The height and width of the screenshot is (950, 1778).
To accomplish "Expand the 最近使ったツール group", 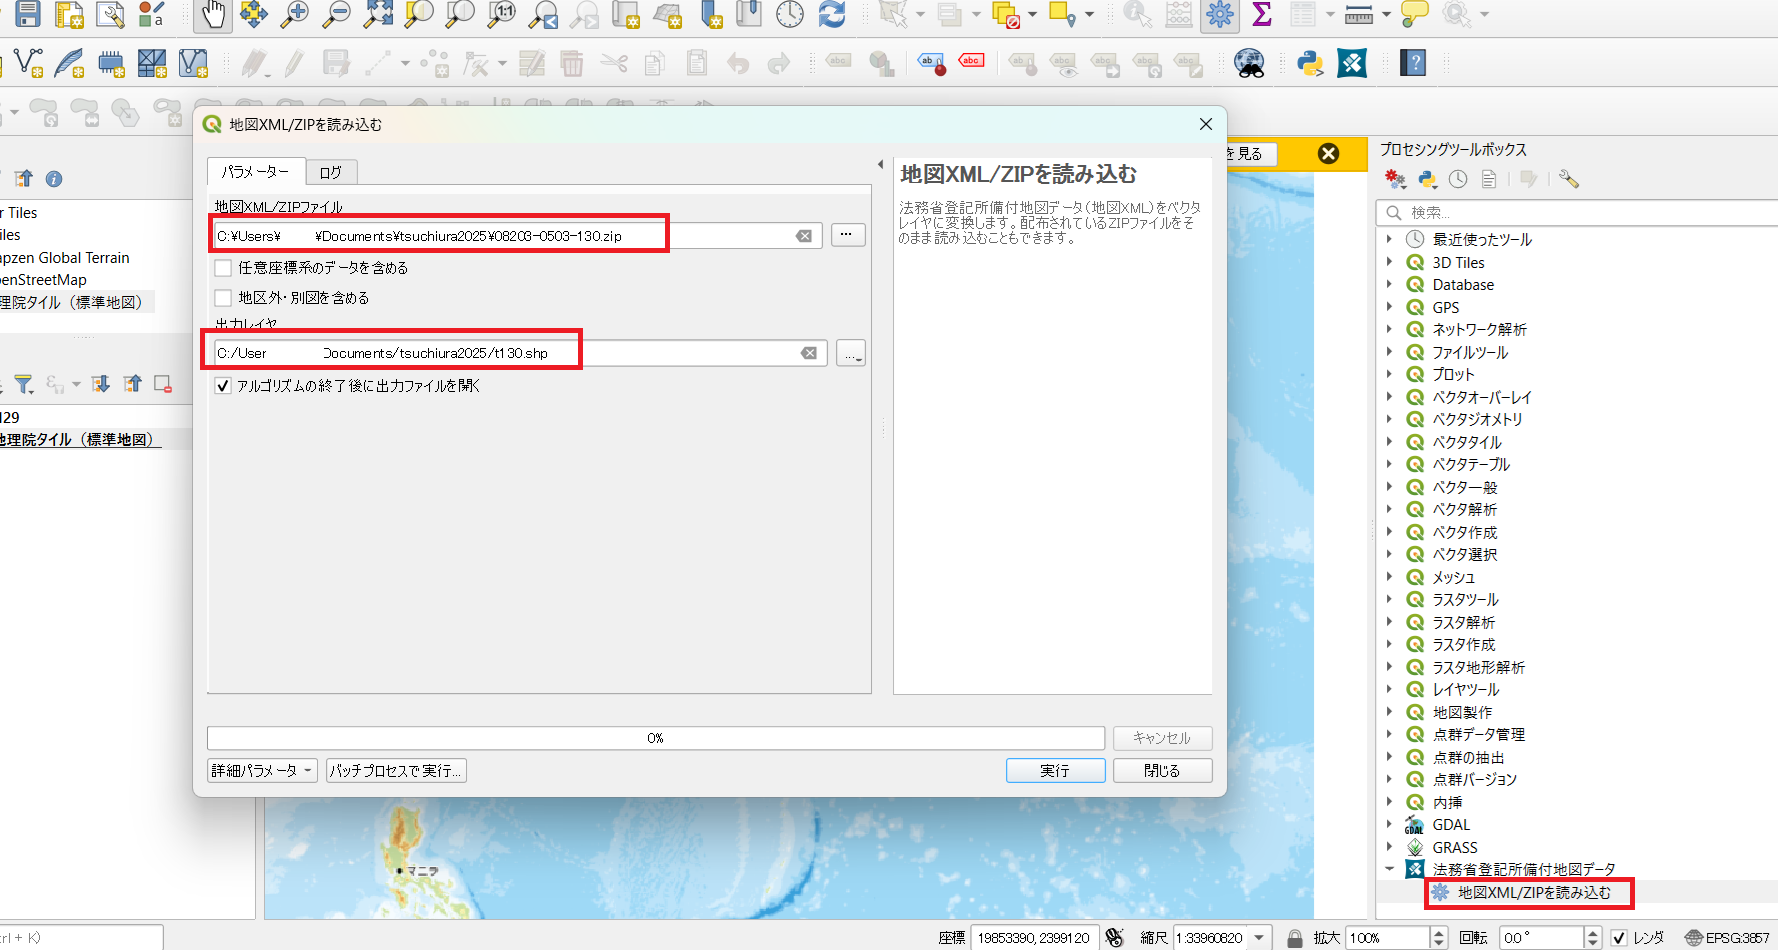I will click(1389, 239).
